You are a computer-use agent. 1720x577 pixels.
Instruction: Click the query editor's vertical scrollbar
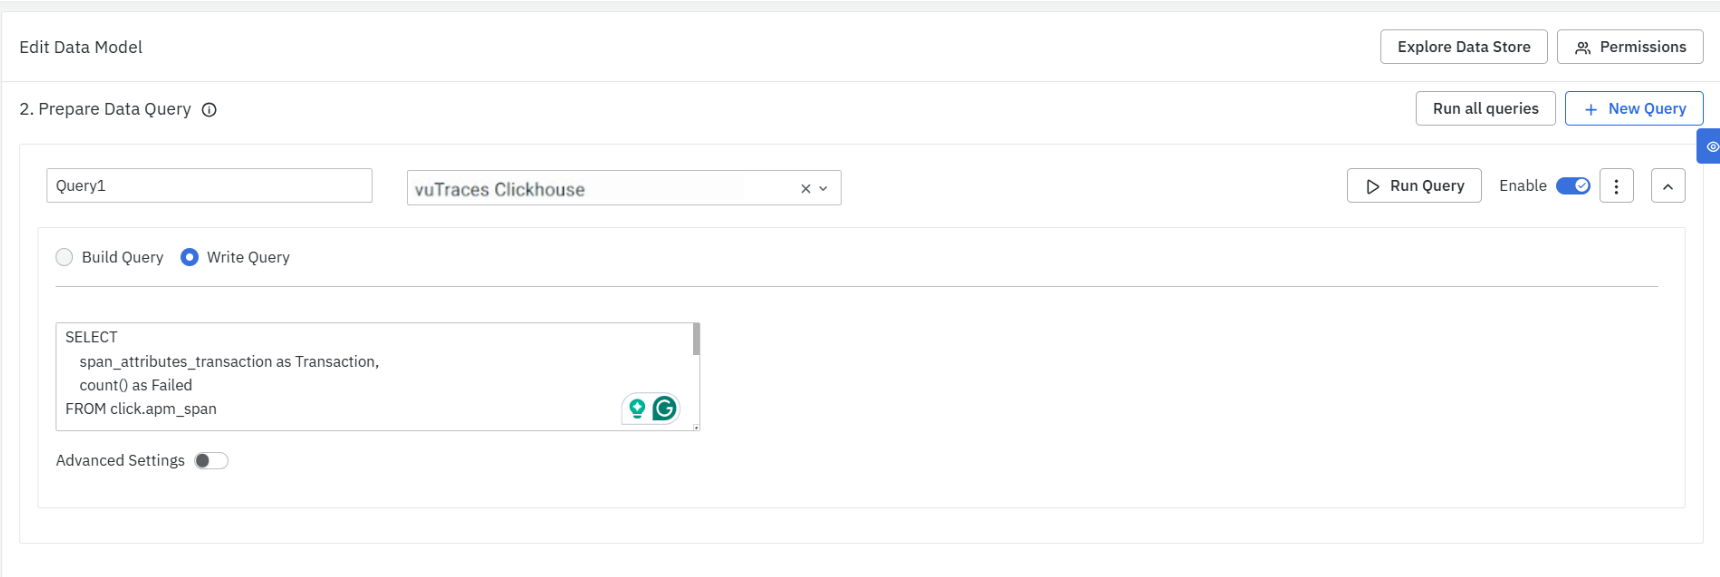point(696,340)
